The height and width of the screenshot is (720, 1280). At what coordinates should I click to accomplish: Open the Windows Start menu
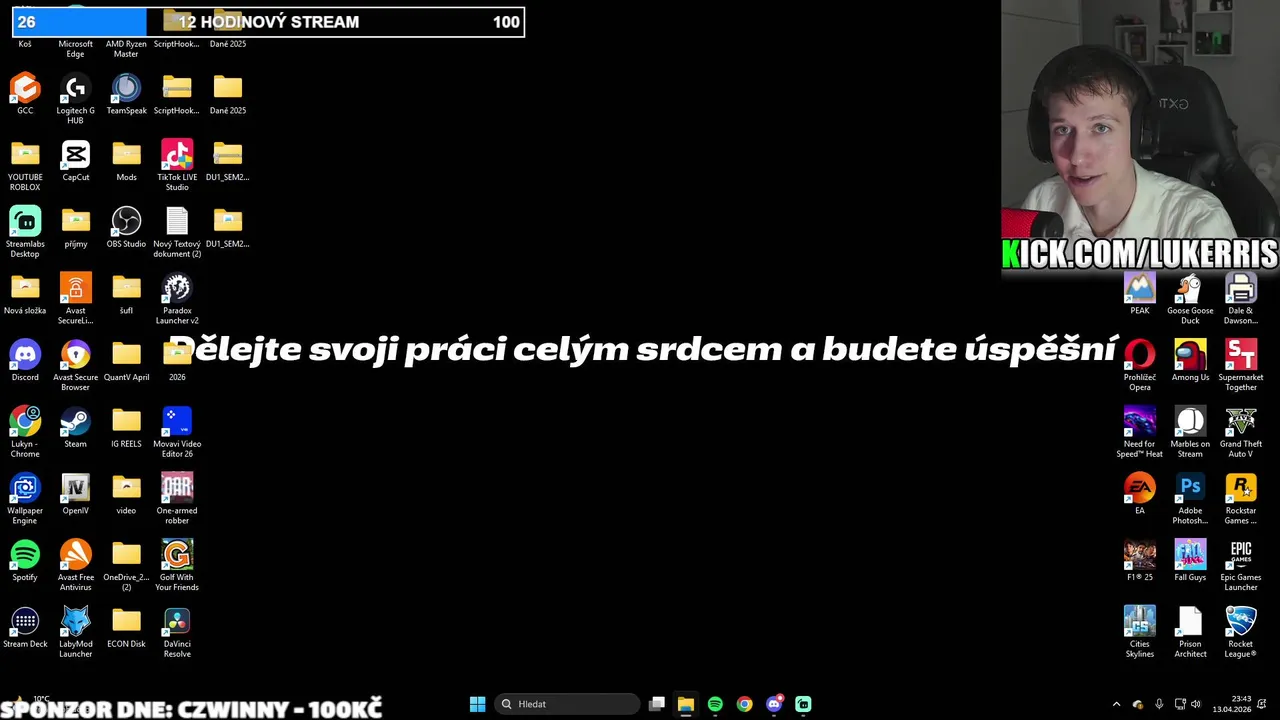click(478, 704)
